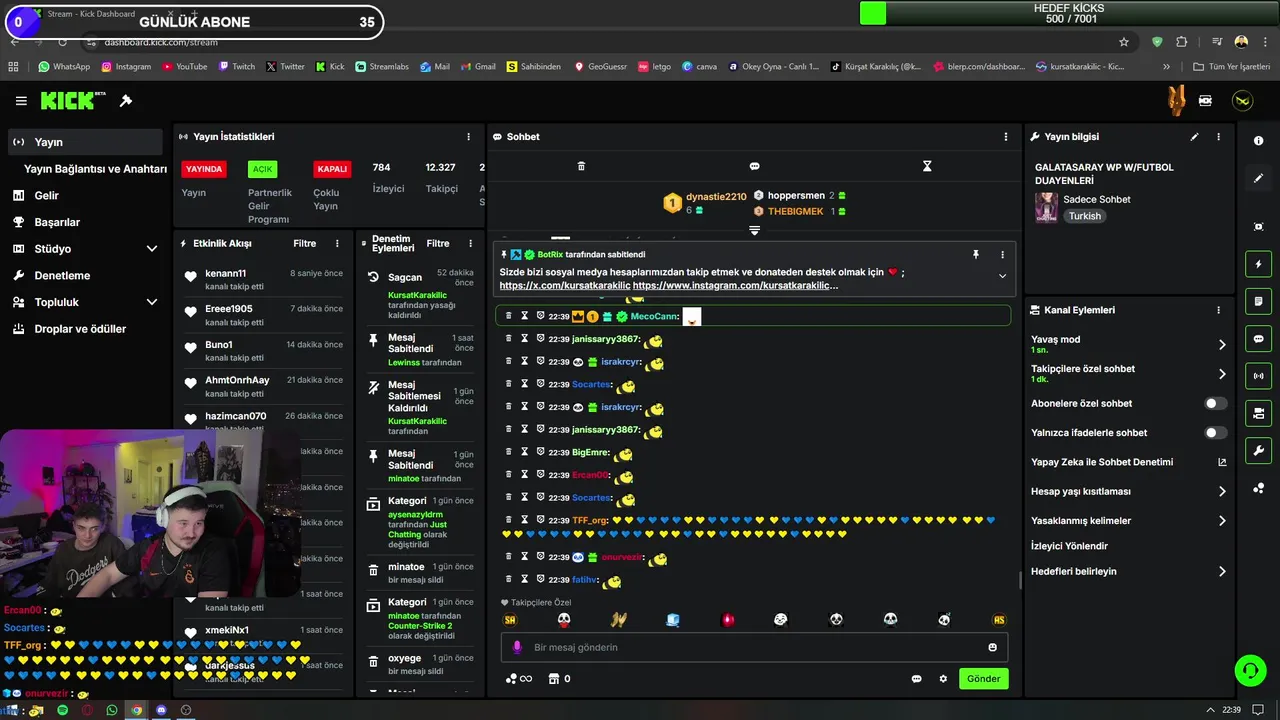Viewport: 1280px width, 720px height.
Task: Click the Sadece Sohbet category thumbnail
Action: click(1046, 207)
